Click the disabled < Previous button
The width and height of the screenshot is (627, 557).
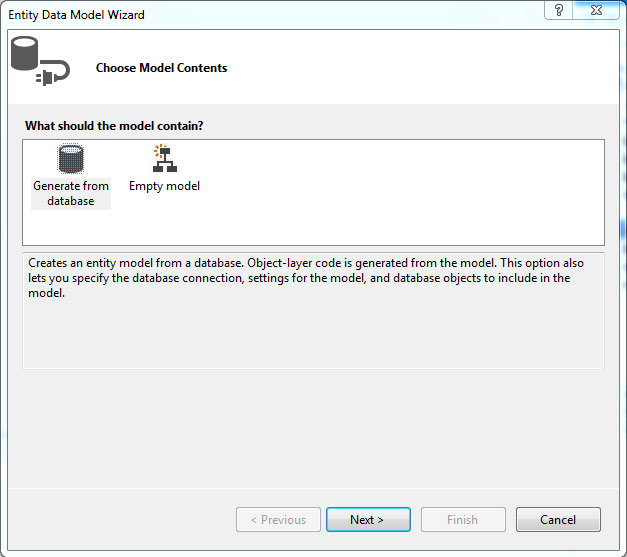coord(278,519)
